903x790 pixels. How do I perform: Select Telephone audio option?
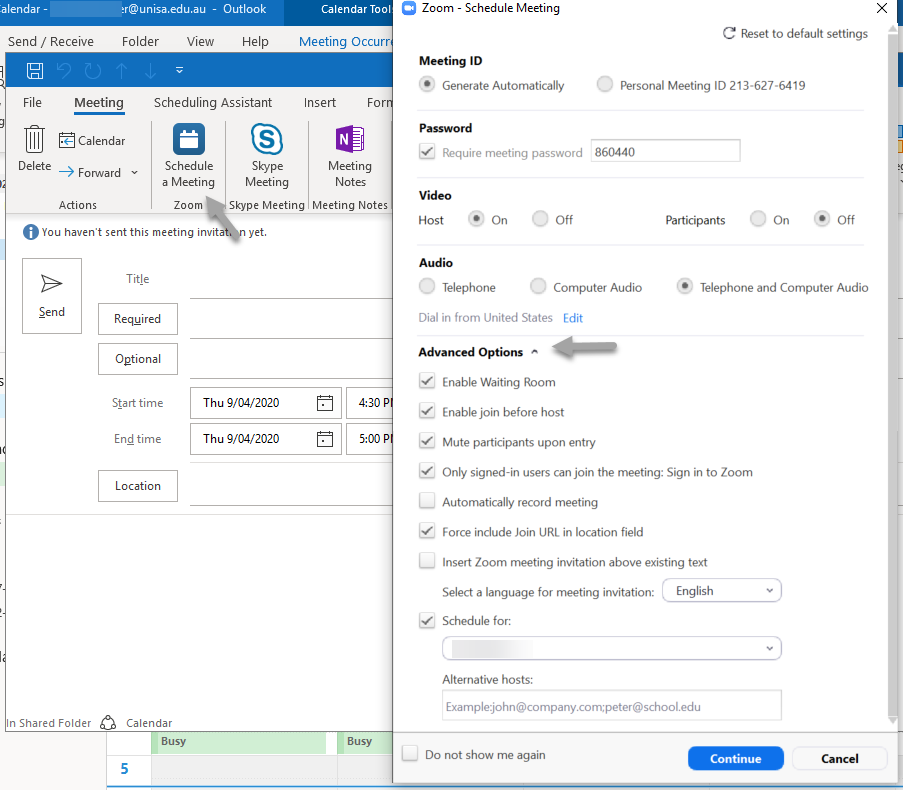(x=427, y=286)
